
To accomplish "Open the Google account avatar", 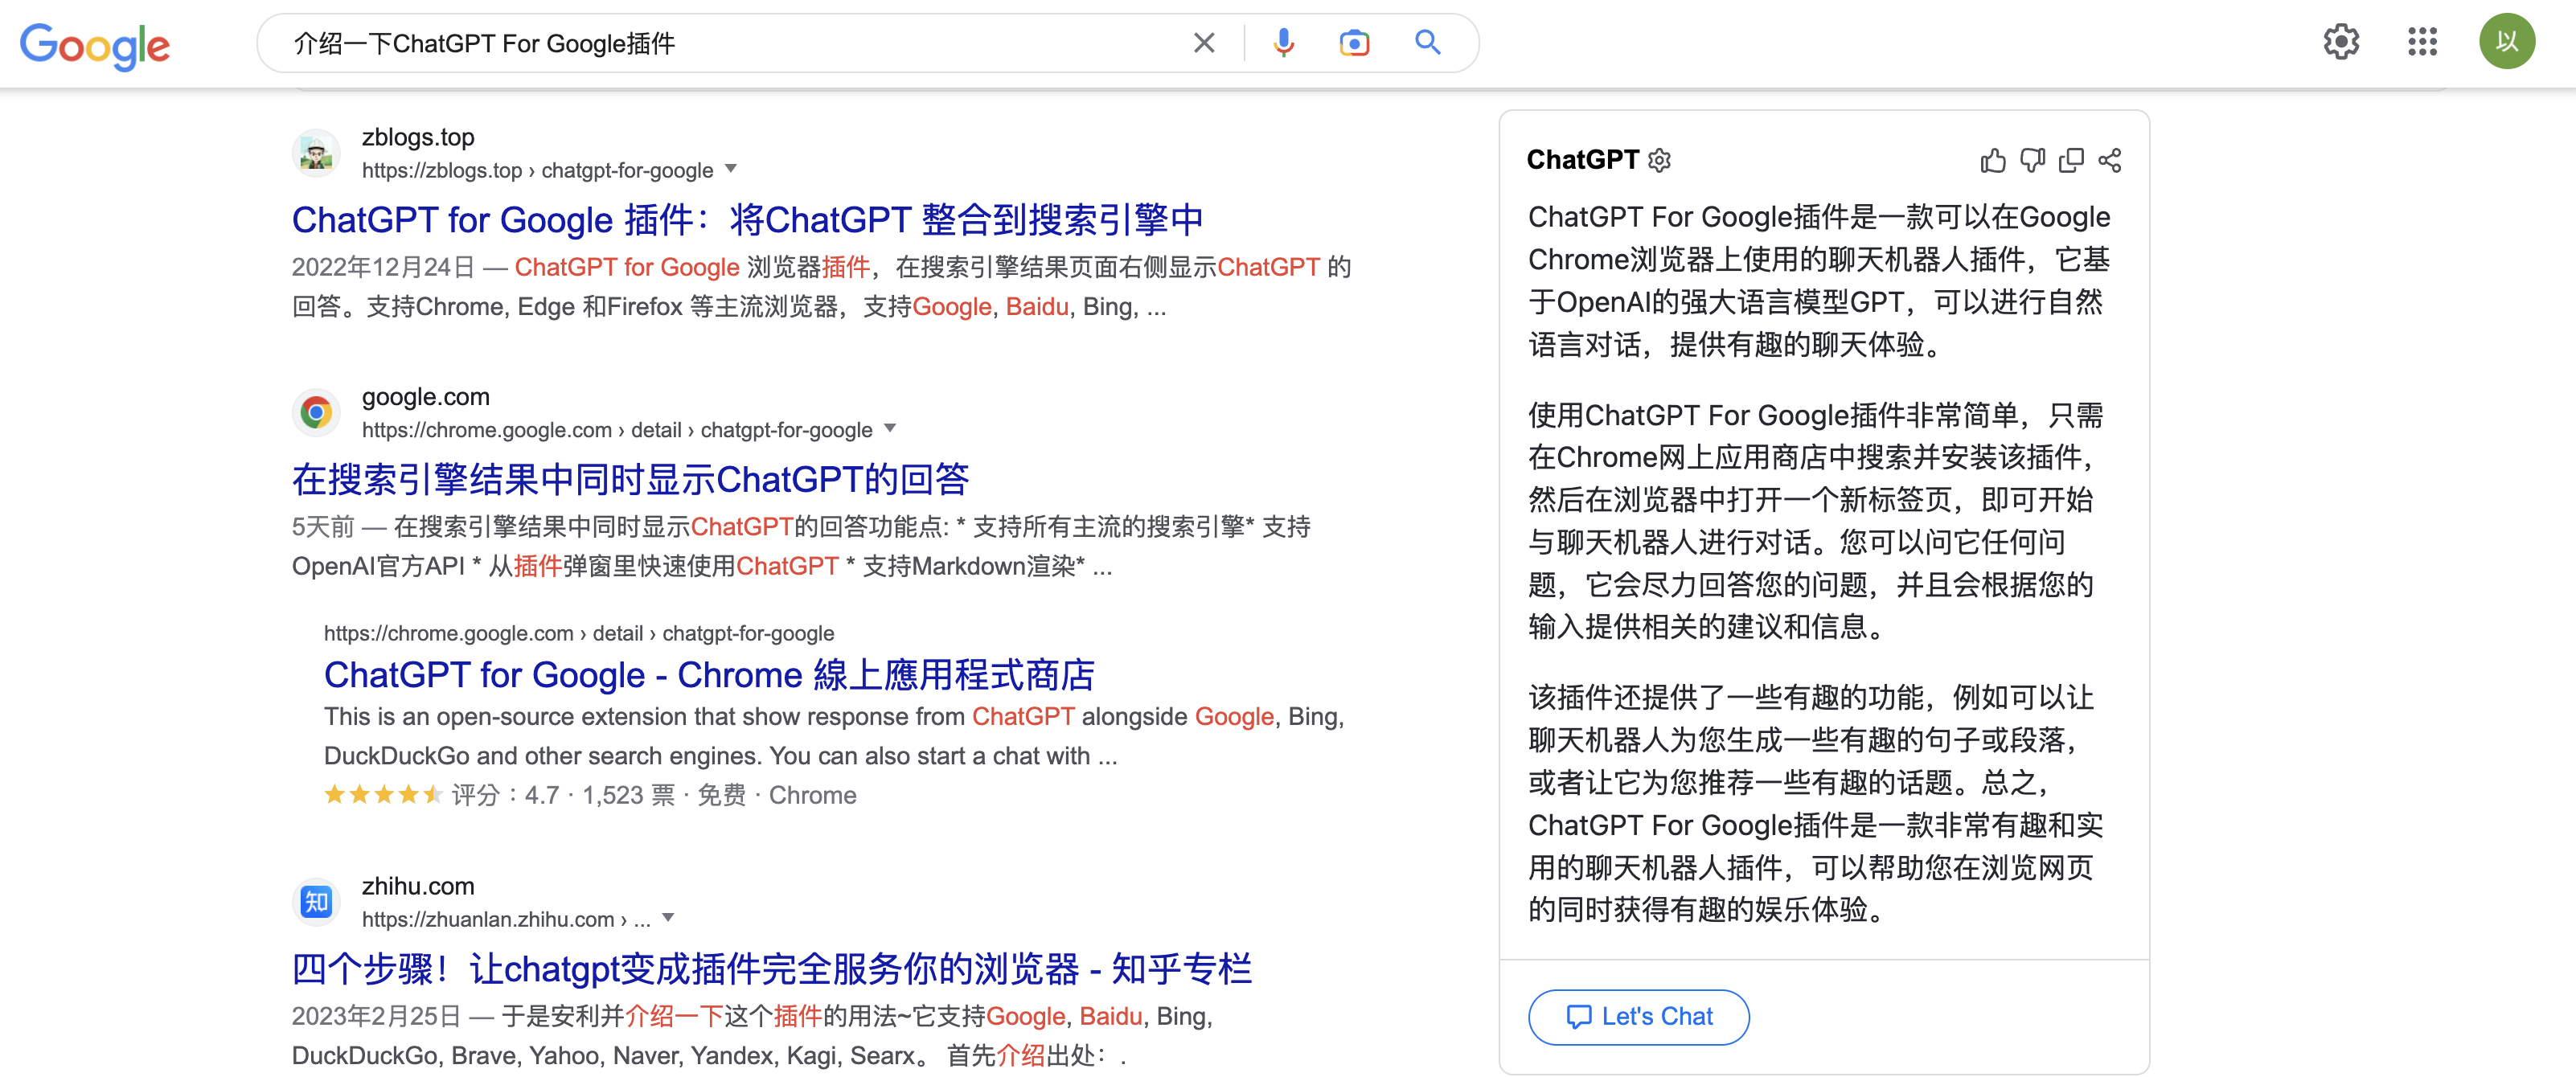I will pyautogui.click(x=2506, y=42).
